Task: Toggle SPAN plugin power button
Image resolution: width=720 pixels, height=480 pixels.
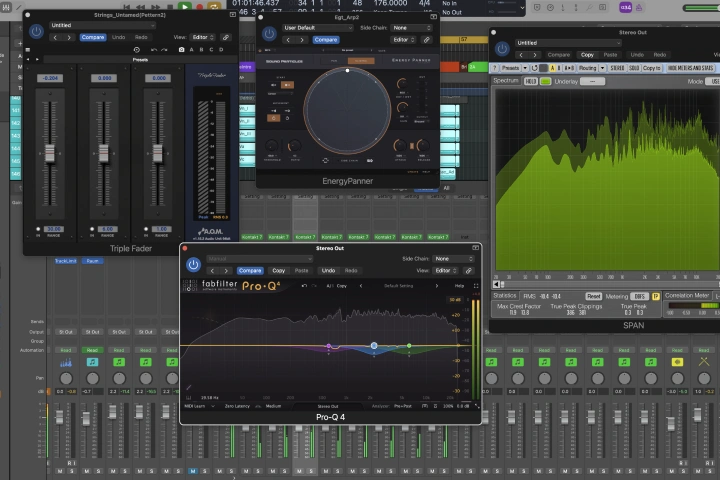Action: (502, 49)
